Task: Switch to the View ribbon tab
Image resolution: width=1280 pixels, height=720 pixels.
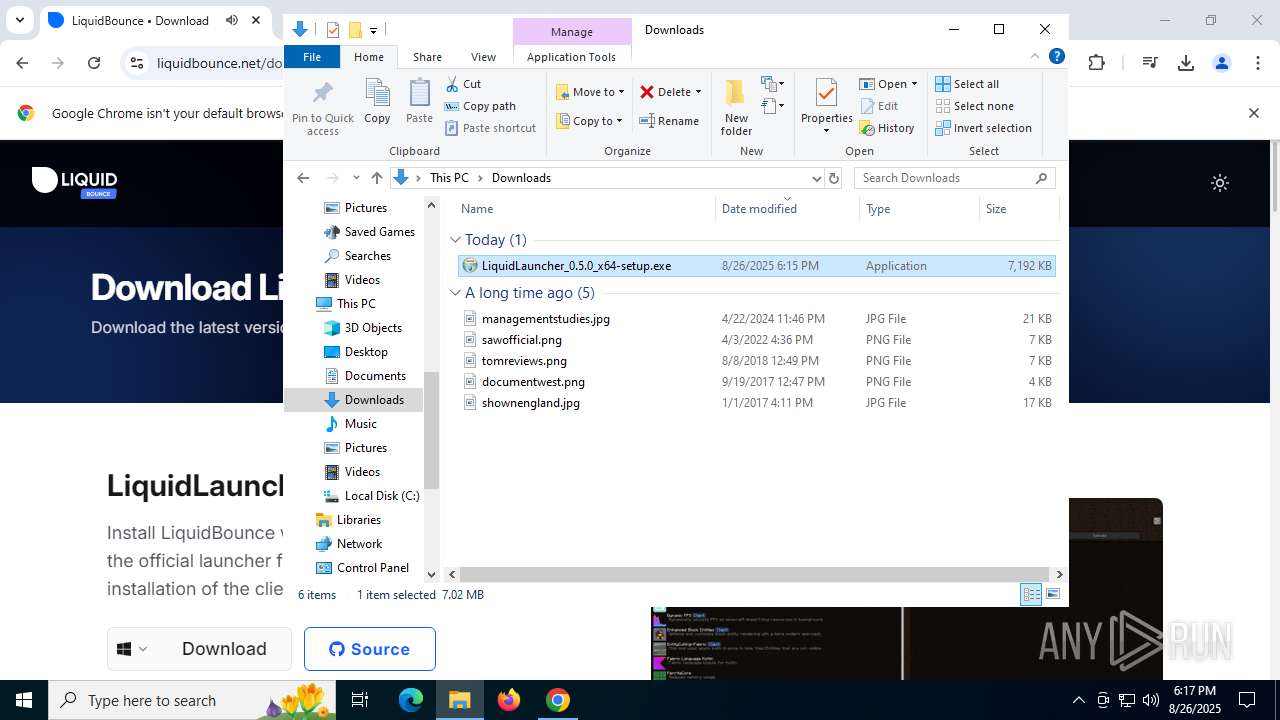Action: pos(483,57)
